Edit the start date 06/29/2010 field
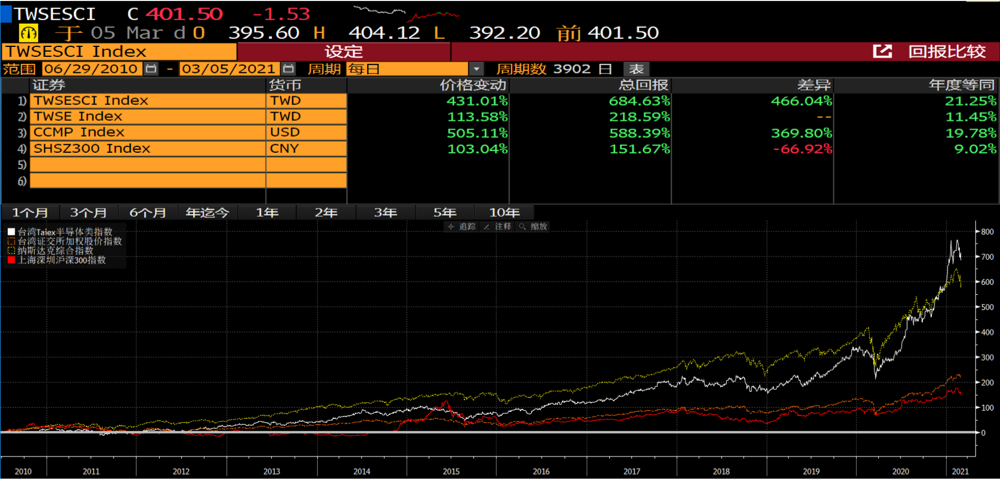The width and height of the screenshot is (1000, 479). click(94, 69)
